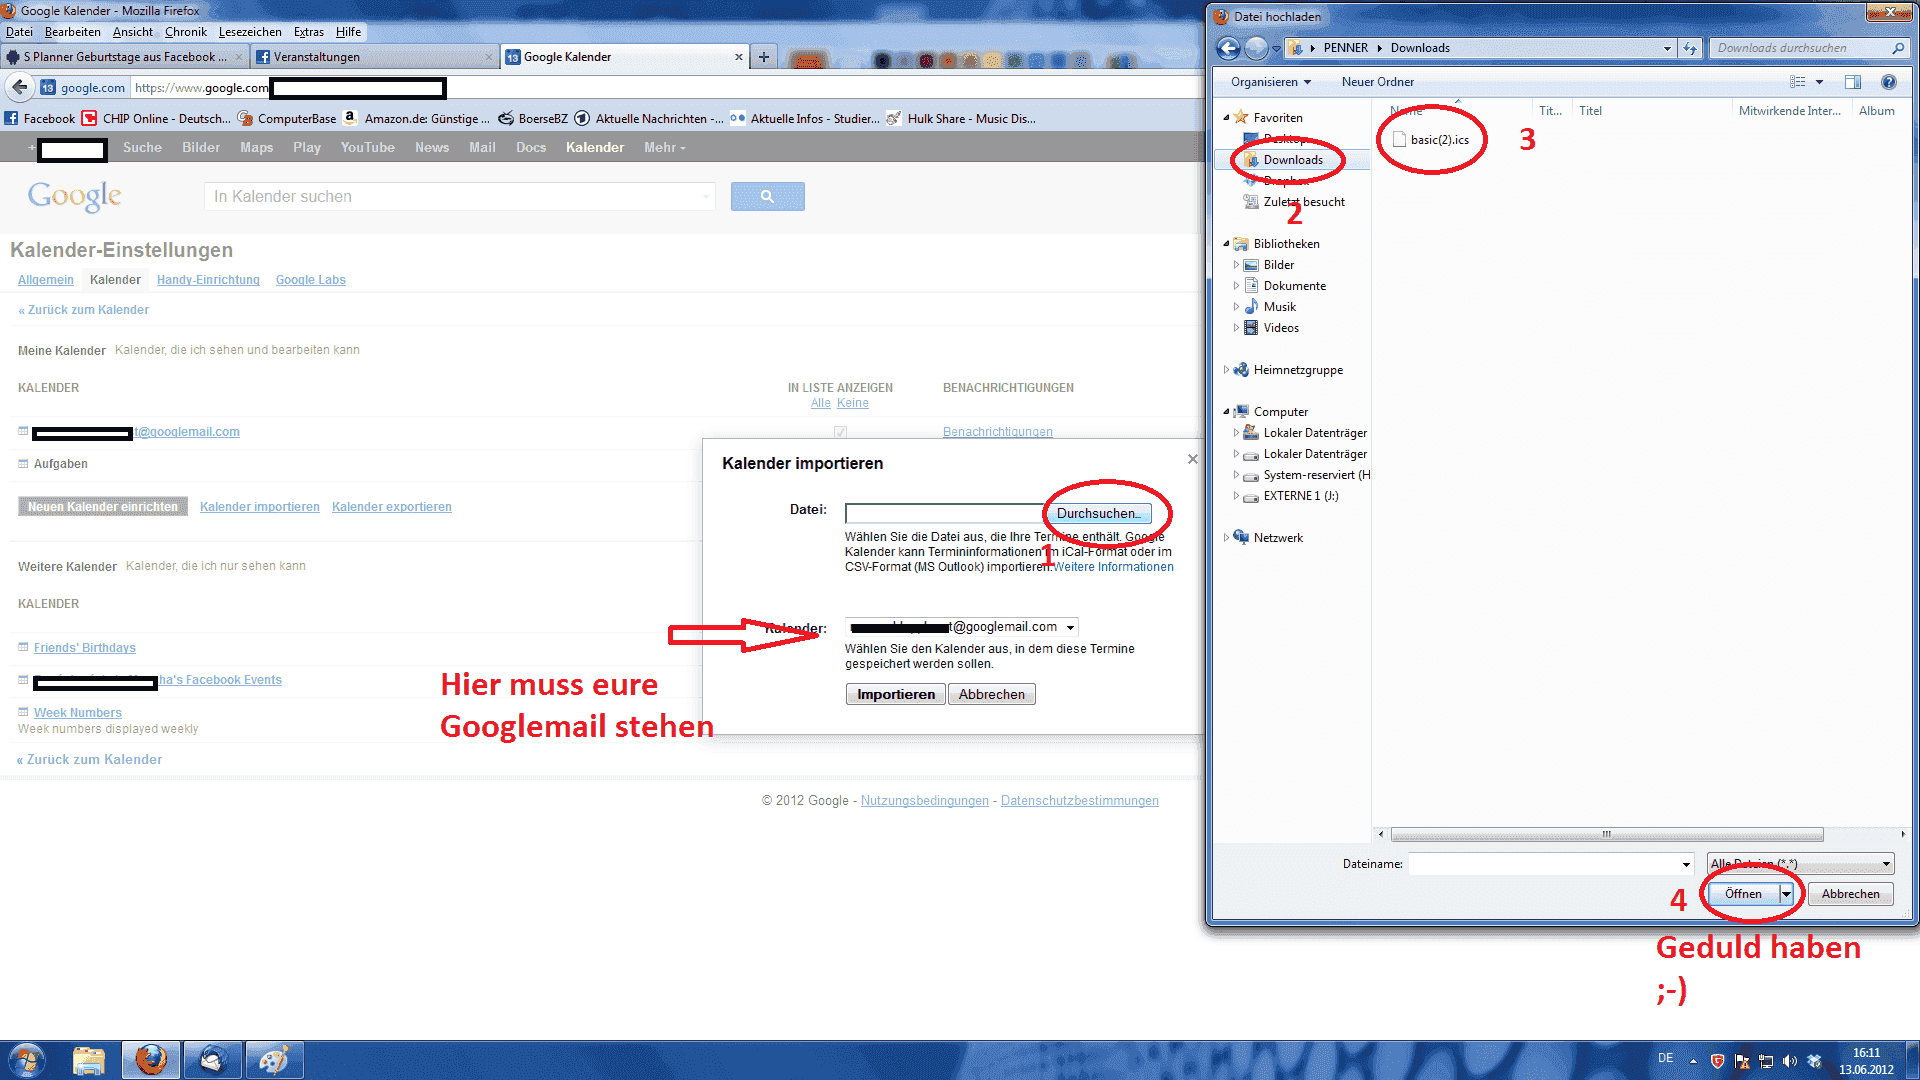Open file dialog help icon

pos(1889,82)
